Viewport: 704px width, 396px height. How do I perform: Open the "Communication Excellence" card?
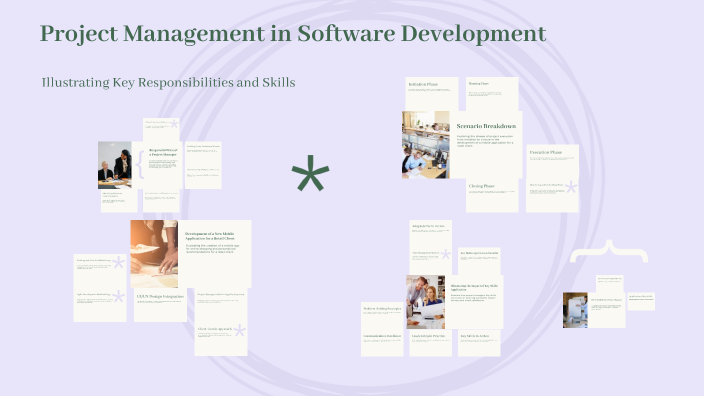(382, 343)
